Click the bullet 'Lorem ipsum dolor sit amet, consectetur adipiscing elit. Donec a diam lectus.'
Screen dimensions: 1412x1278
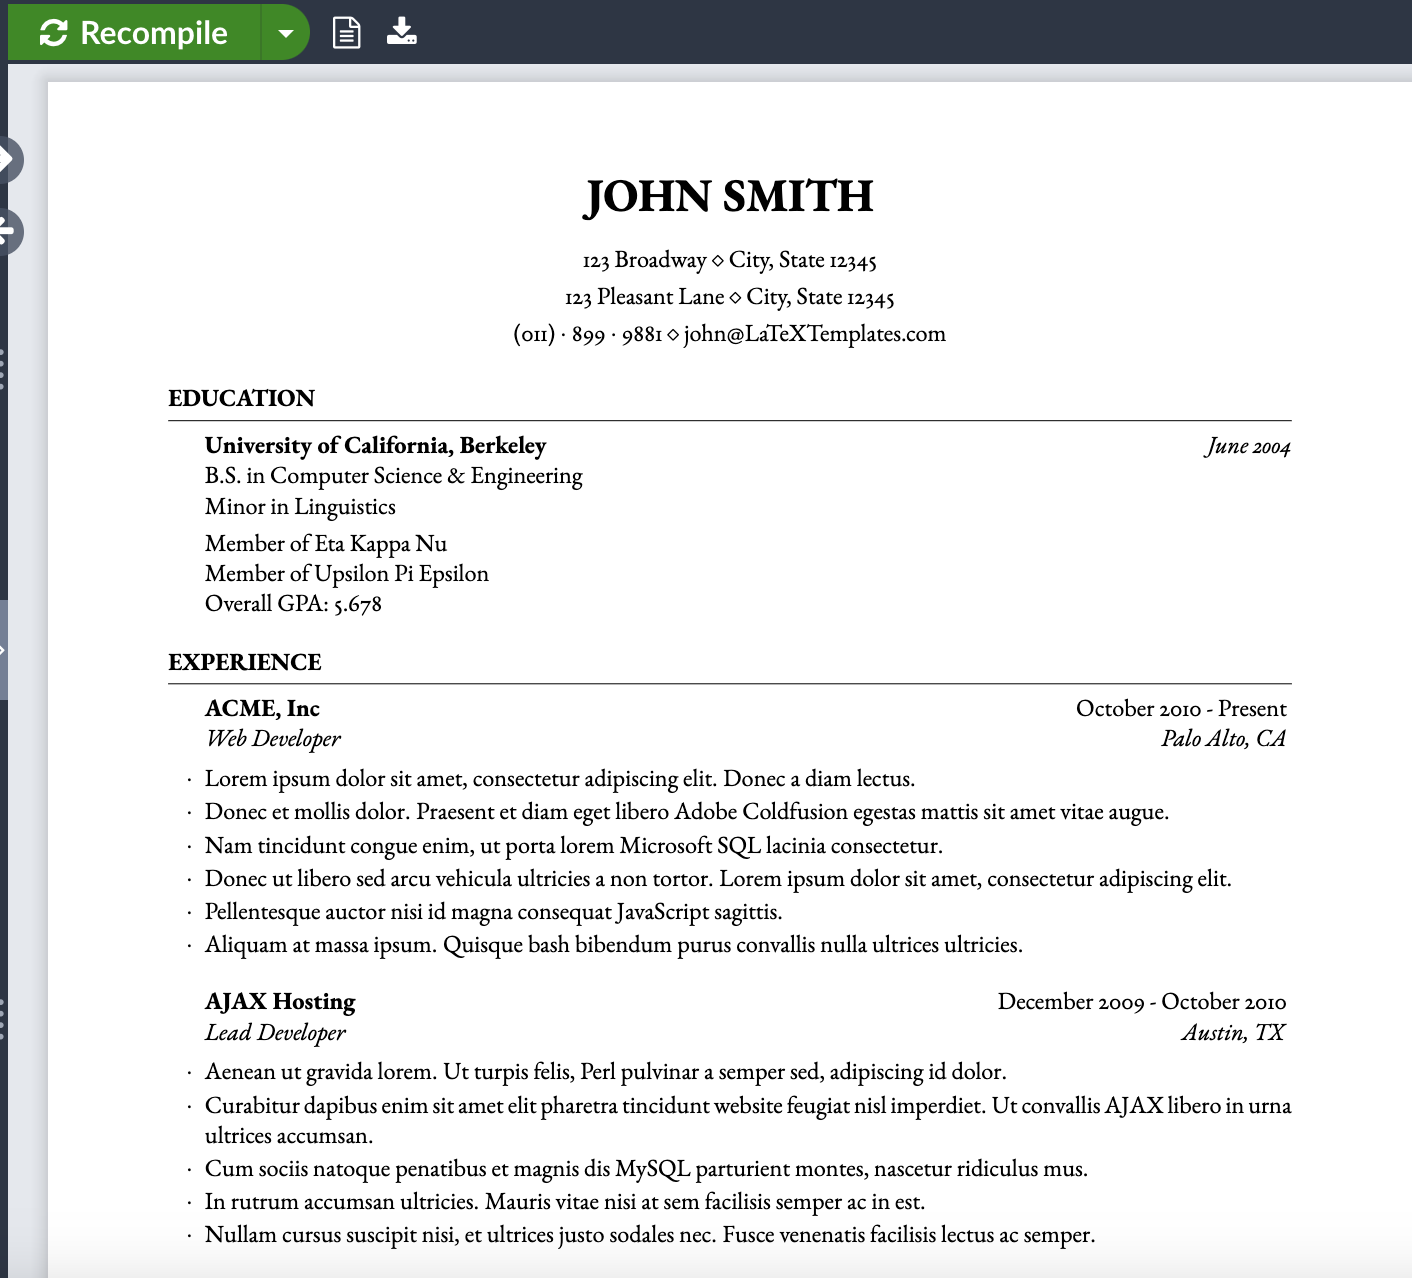coord(560,779)
